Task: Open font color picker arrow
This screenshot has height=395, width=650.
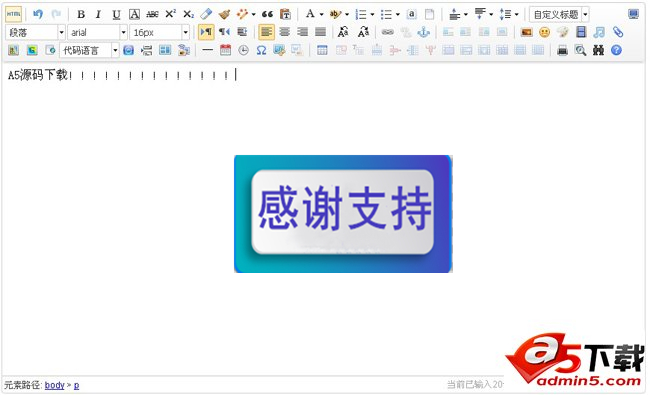Action: 321,15
